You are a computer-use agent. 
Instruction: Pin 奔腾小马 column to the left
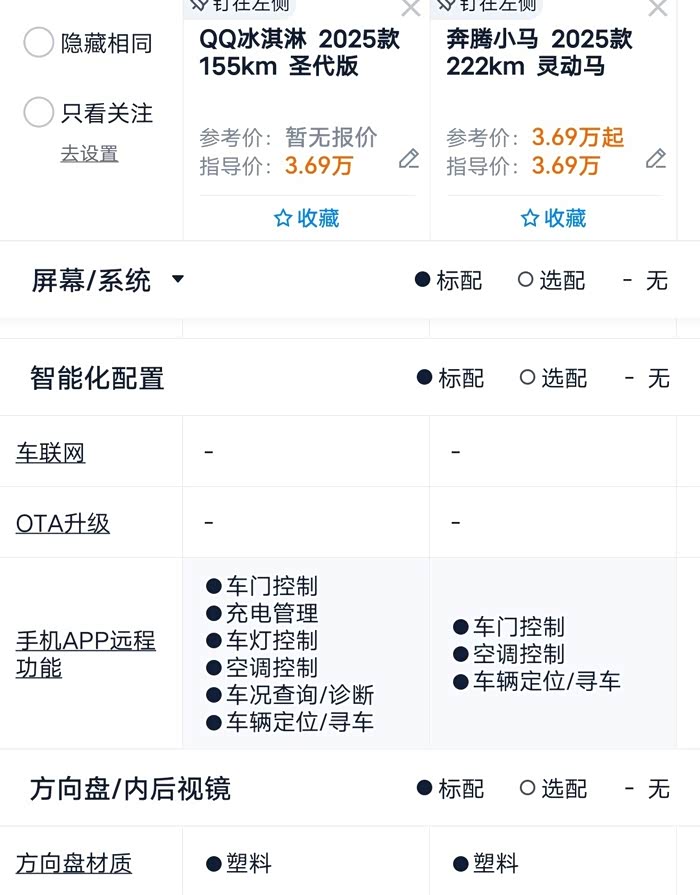[x=445, y=4]
